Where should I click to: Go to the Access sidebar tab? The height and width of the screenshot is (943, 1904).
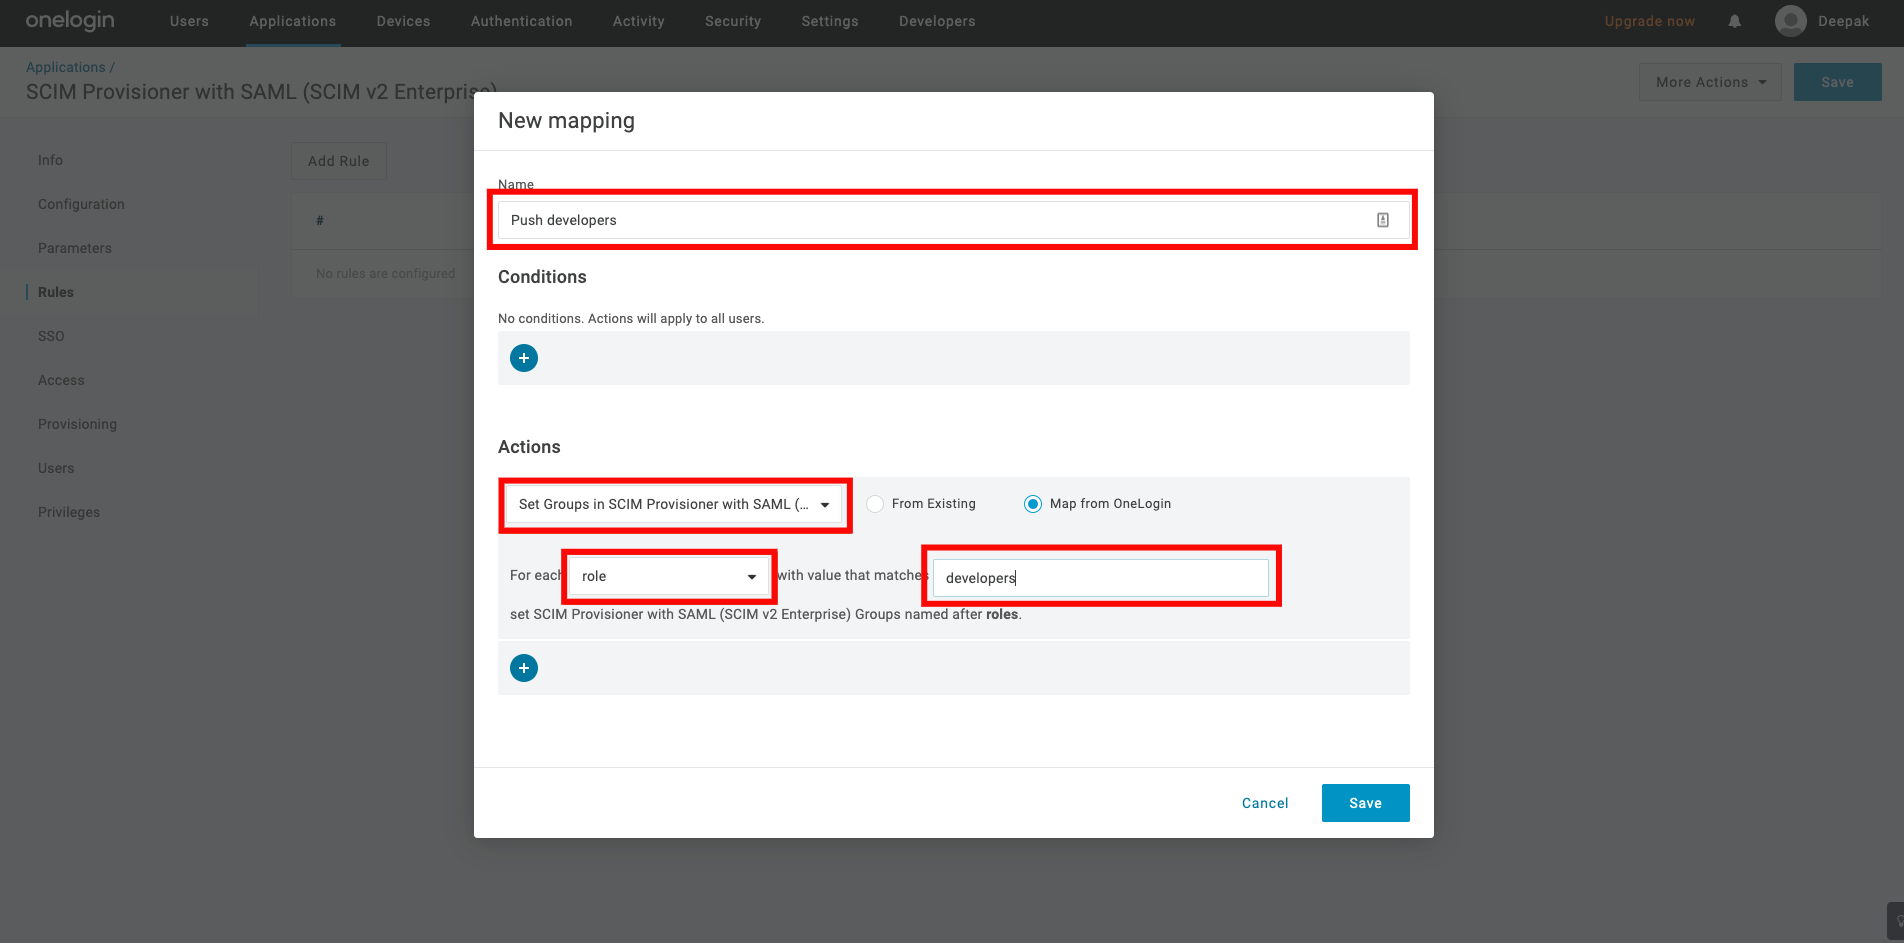pyautogui.click(x=61, y=380)
